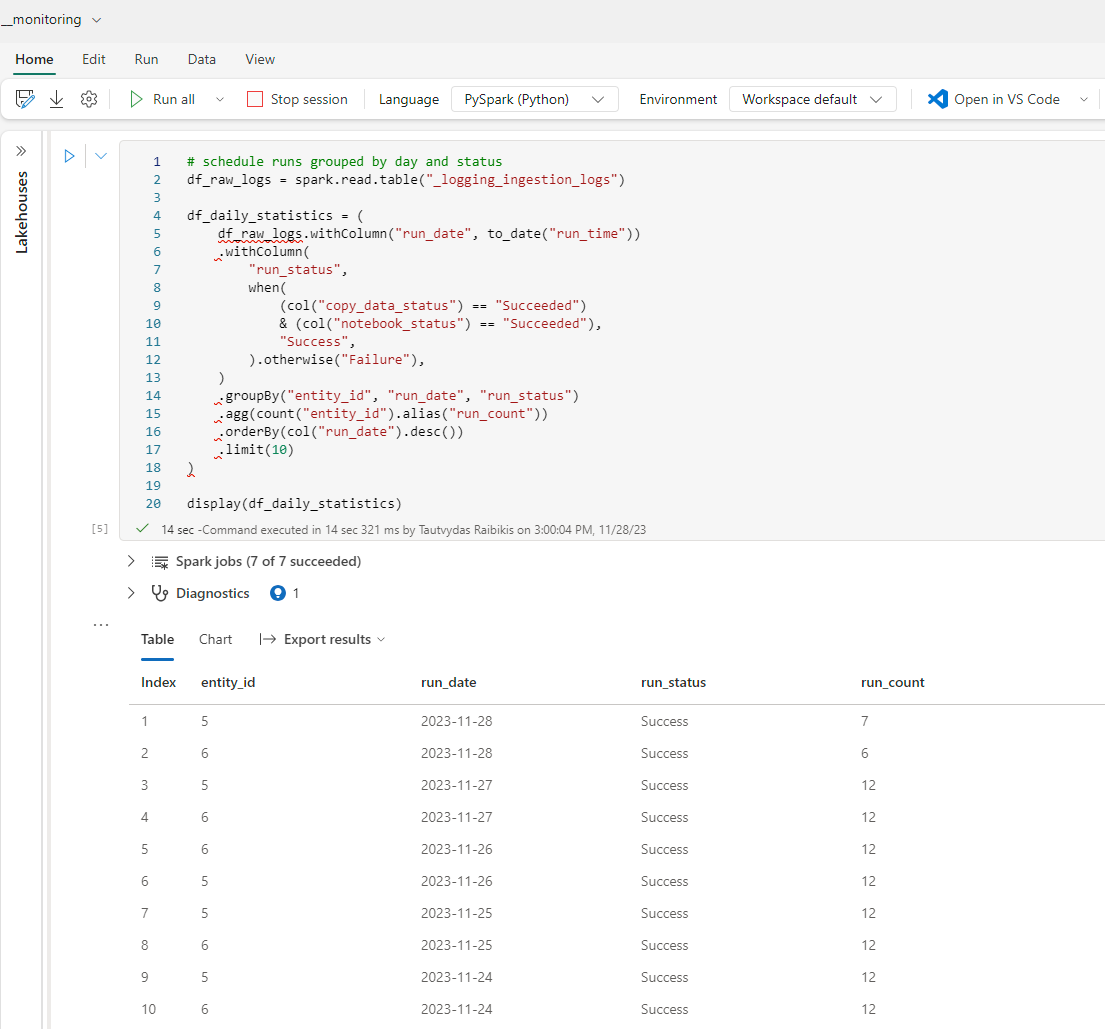This screenshot has width=1105, height=1029.
Task: Click the VS Code logo icon
Action: (937, 99)
